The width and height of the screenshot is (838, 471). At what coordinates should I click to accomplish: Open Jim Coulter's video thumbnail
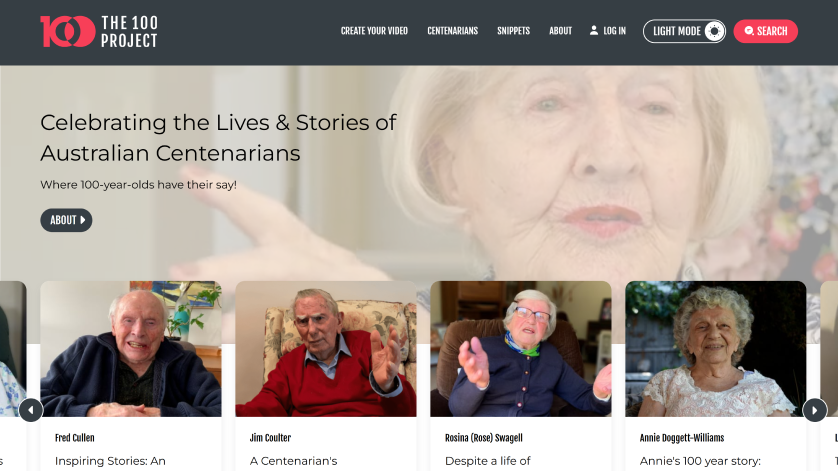pos(326,349)
